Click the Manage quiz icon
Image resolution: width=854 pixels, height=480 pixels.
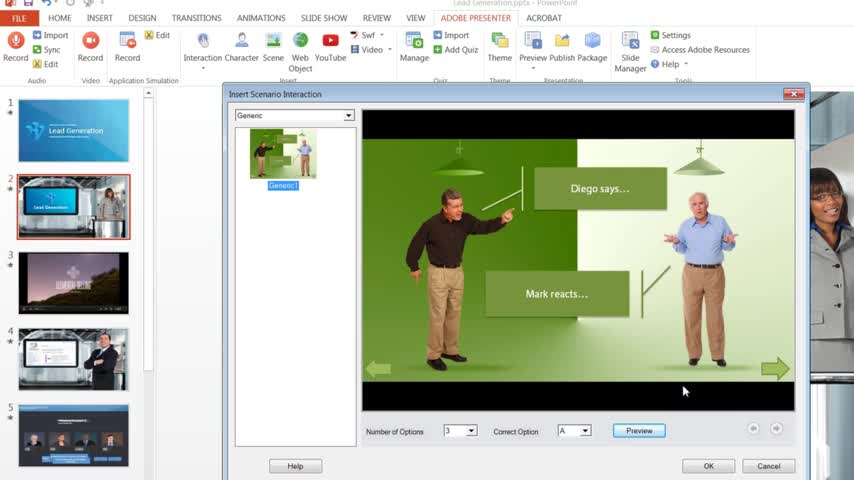pyautogui.click(x=414, y=41)
